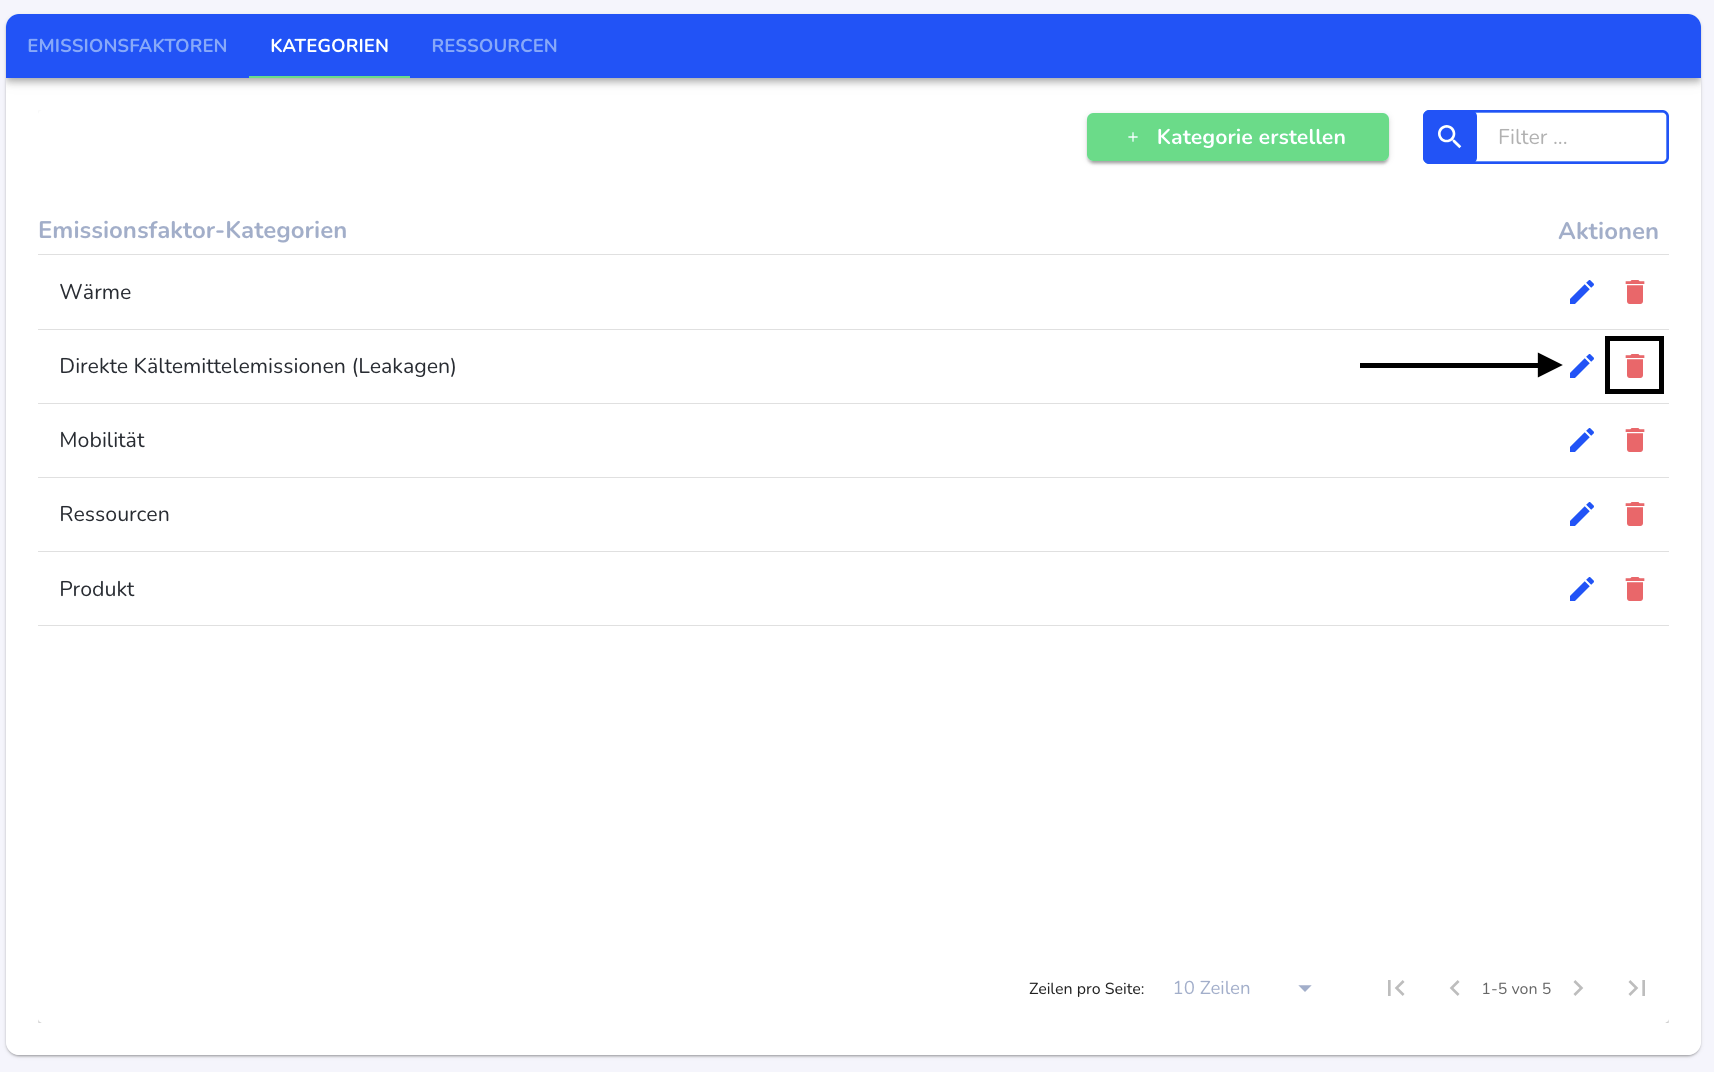Edit the Ressourcen category row

pos(1581,514)
